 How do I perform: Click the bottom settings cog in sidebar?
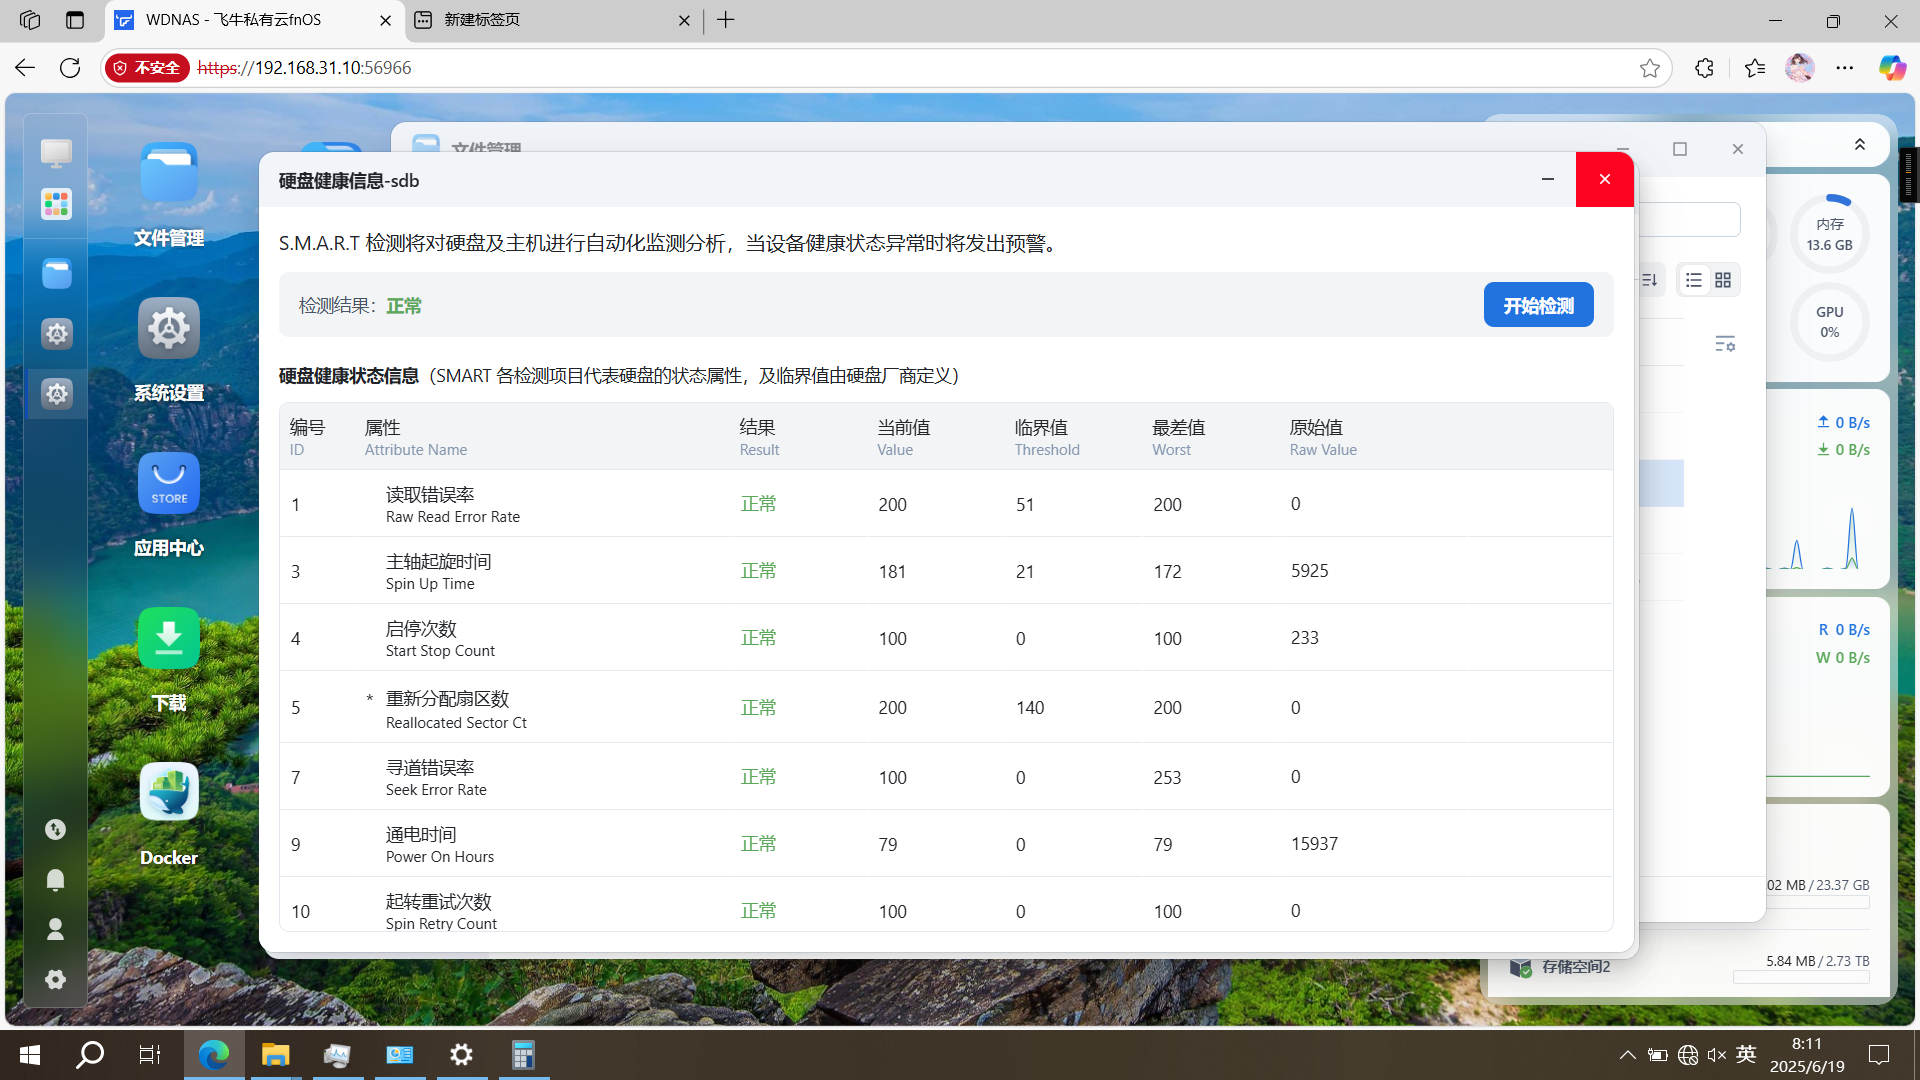tap(56, 979)
